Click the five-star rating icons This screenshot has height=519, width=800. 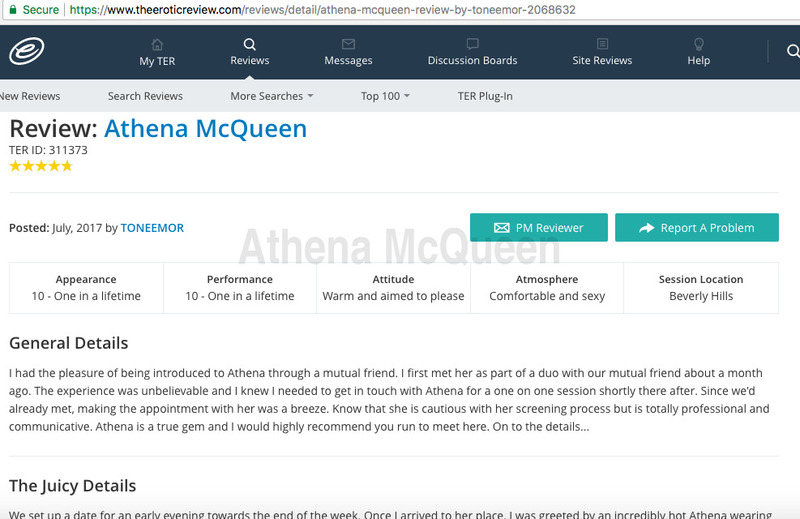[41, 166]
